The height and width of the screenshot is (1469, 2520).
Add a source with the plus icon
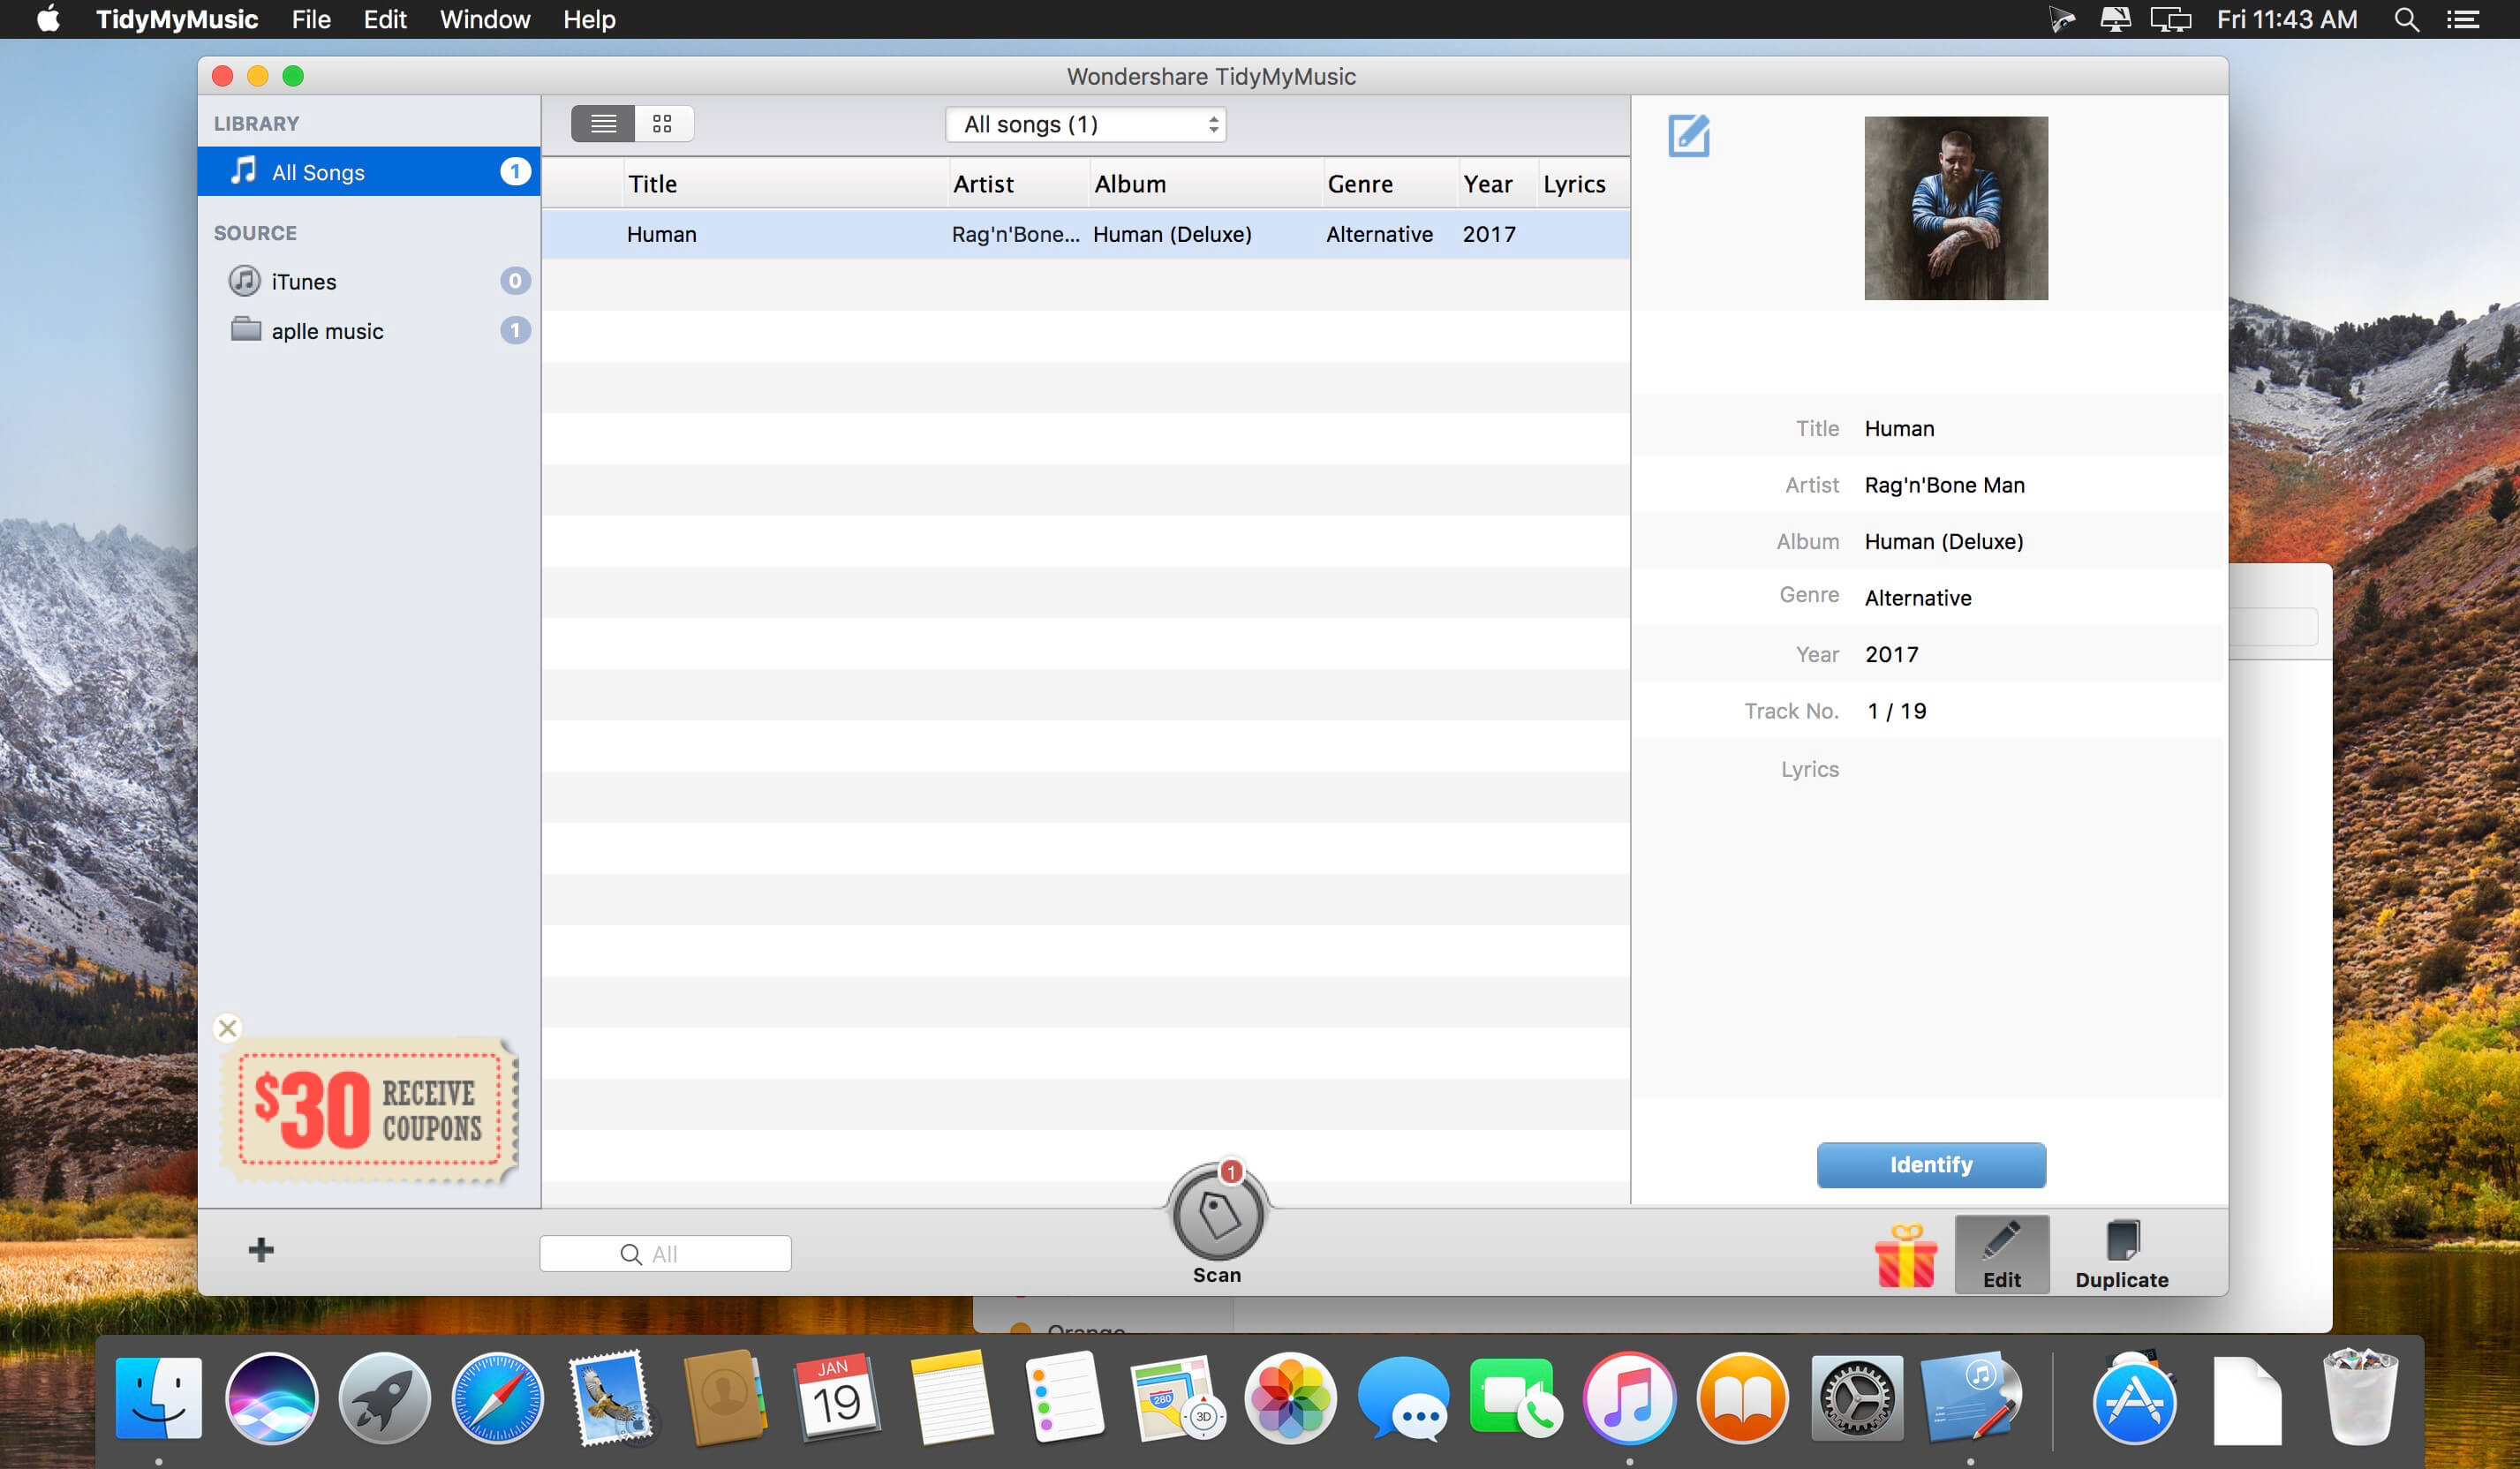[261, 1249]
